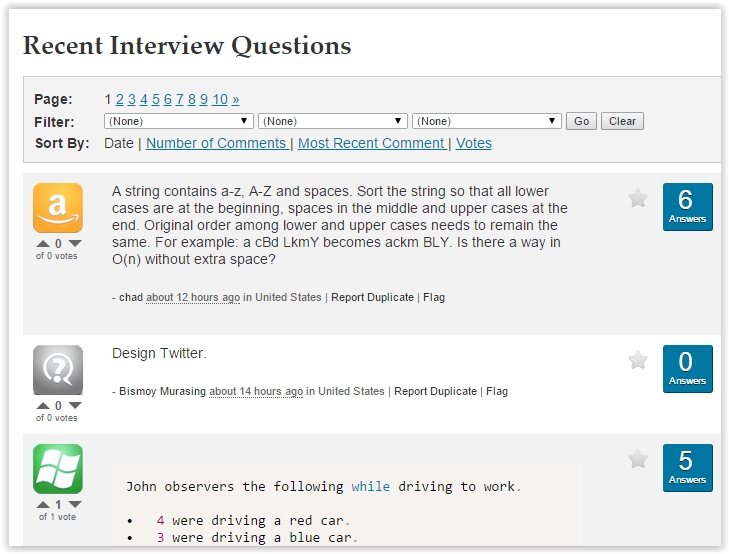Upvote the John observes cars question
The image size is (729, 554).
coord(42,505)
